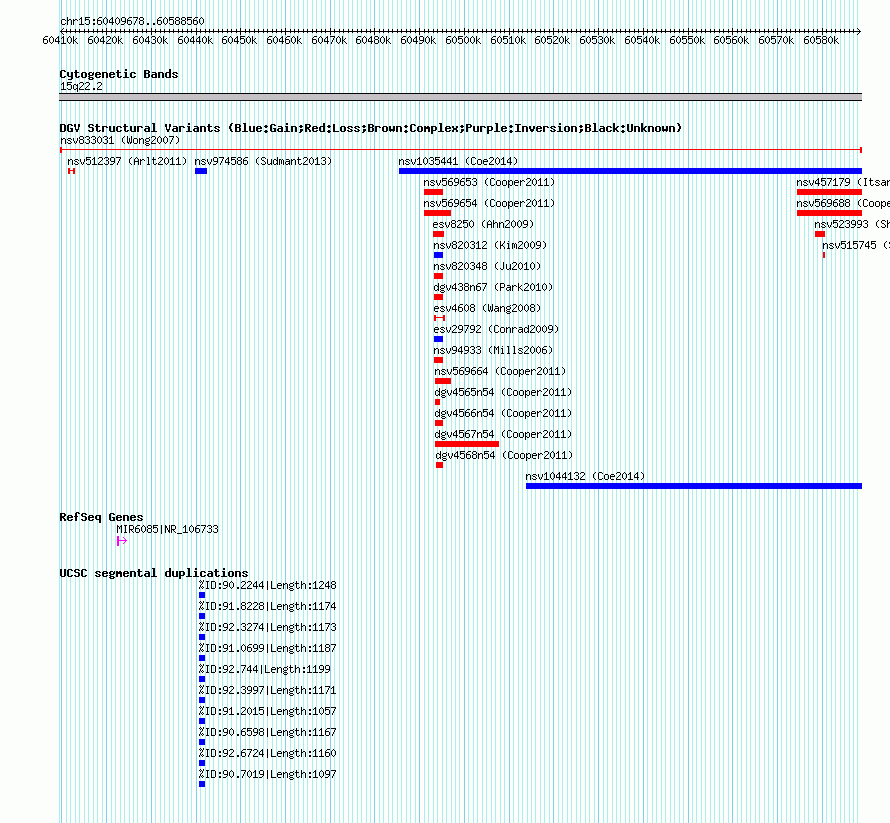Select the nsv94933 (Mills2006) variant
The height and width of the screenshot is (823, 890).
point(493,350)
